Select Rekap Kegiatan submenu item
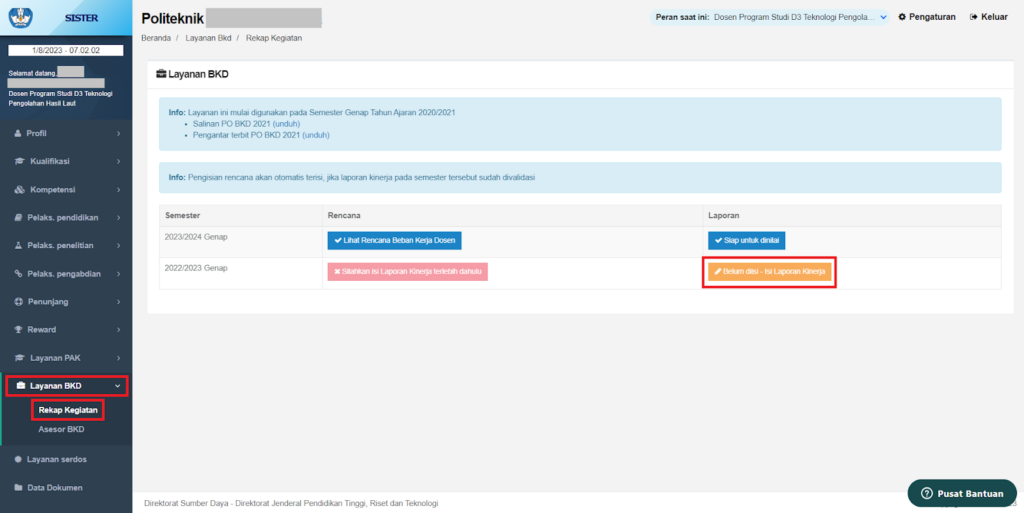 coord(68,410)
